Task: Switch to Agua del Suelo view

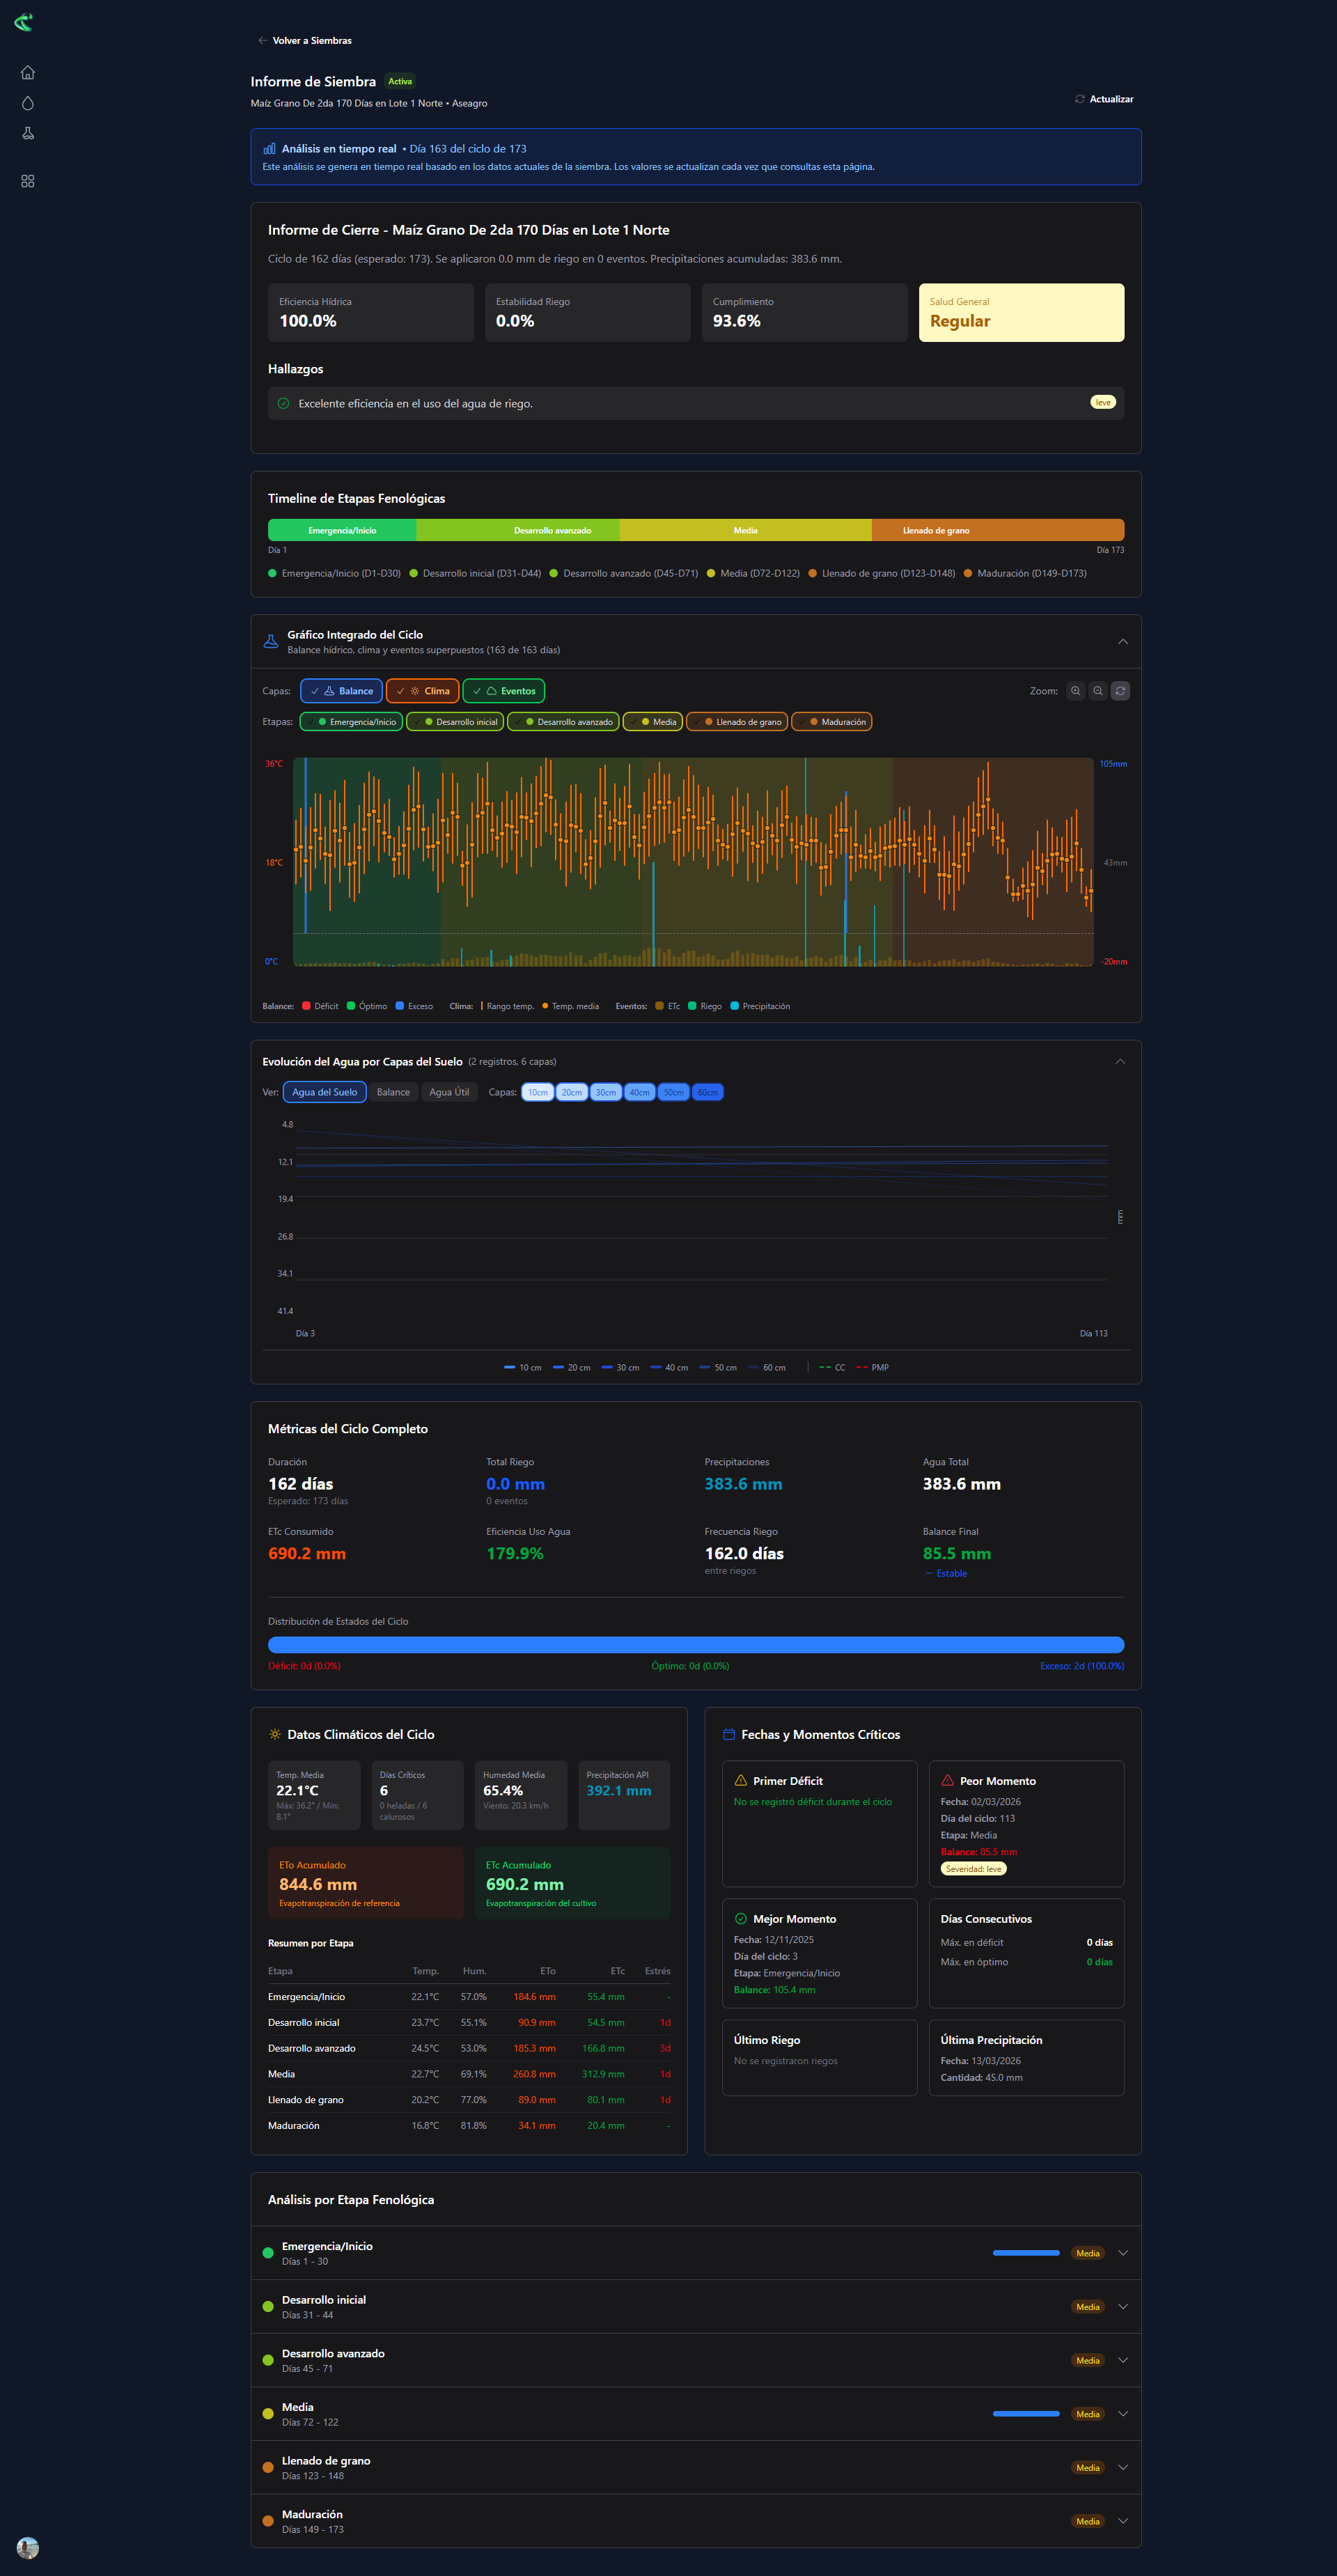Action: pos(324,1092)
